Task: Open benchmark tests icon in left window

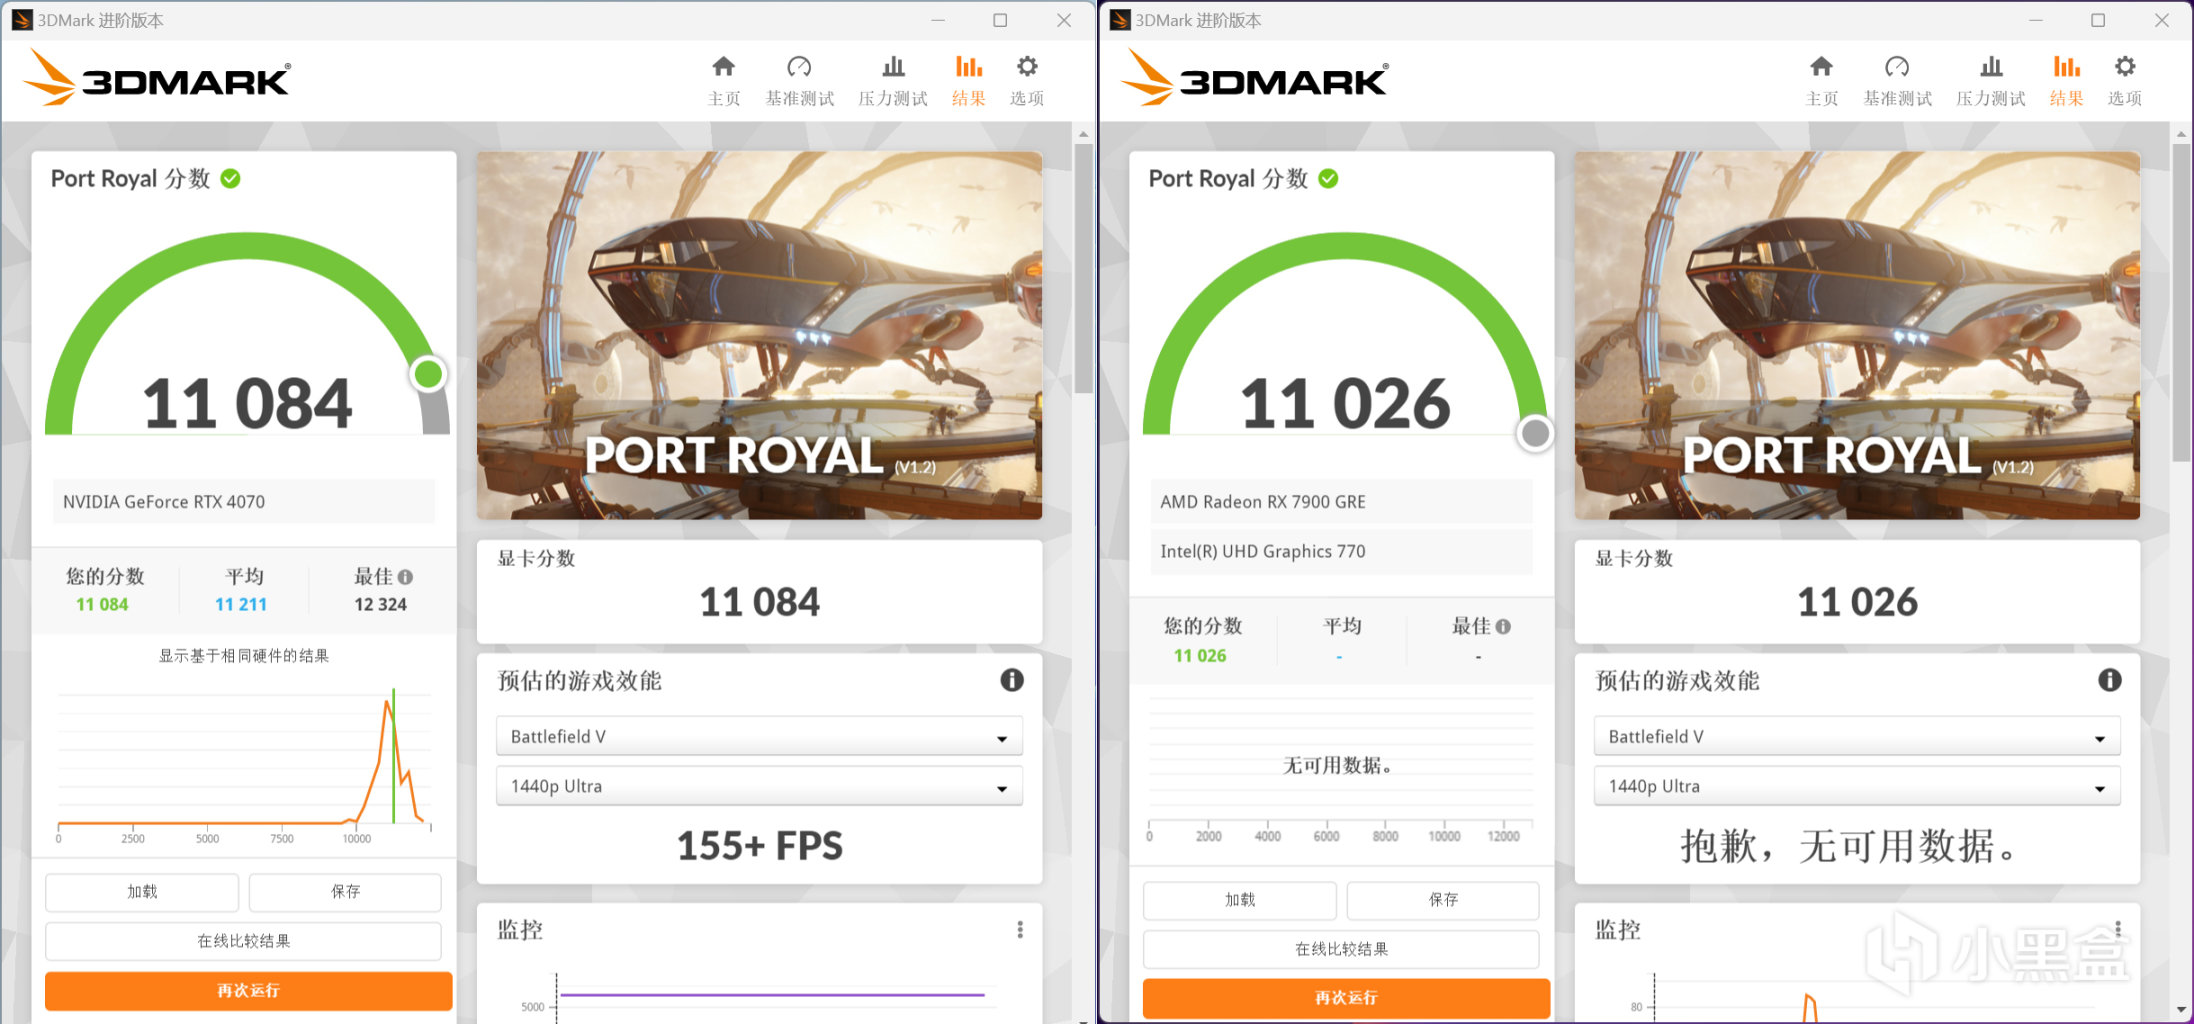Action: (x=799, y=67)
